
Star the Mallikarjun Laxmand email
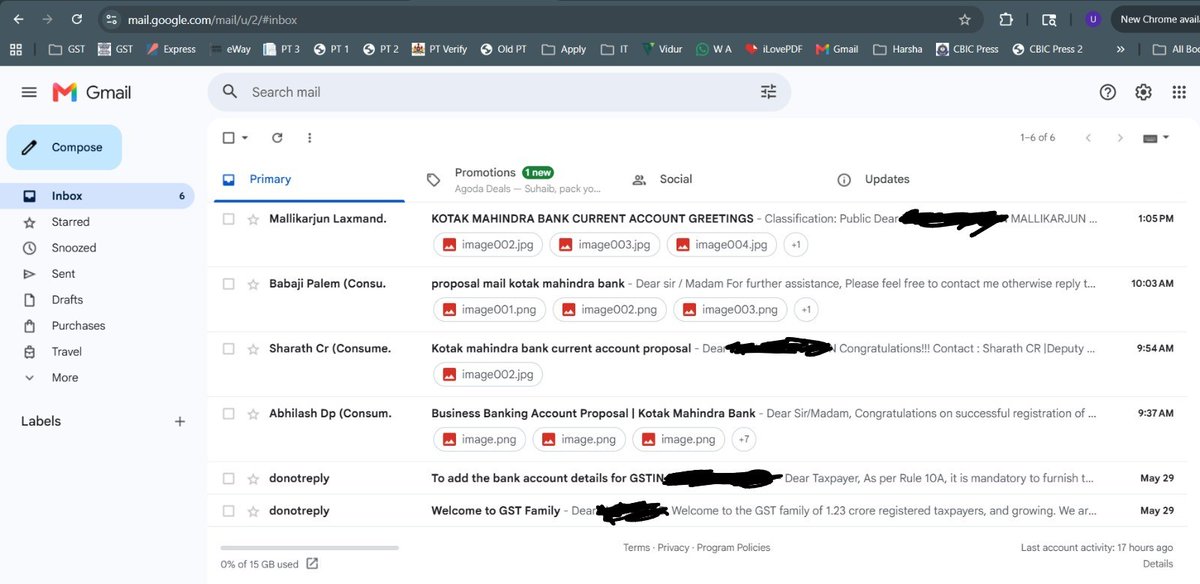coord(253,219)
